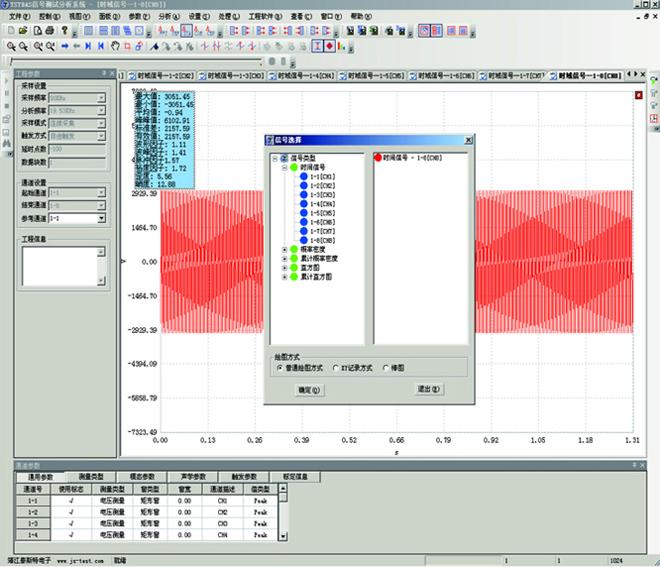660x567 pixels.
Task: Click the red 1-8[CH8] signal icon
Action: [377, 158]
